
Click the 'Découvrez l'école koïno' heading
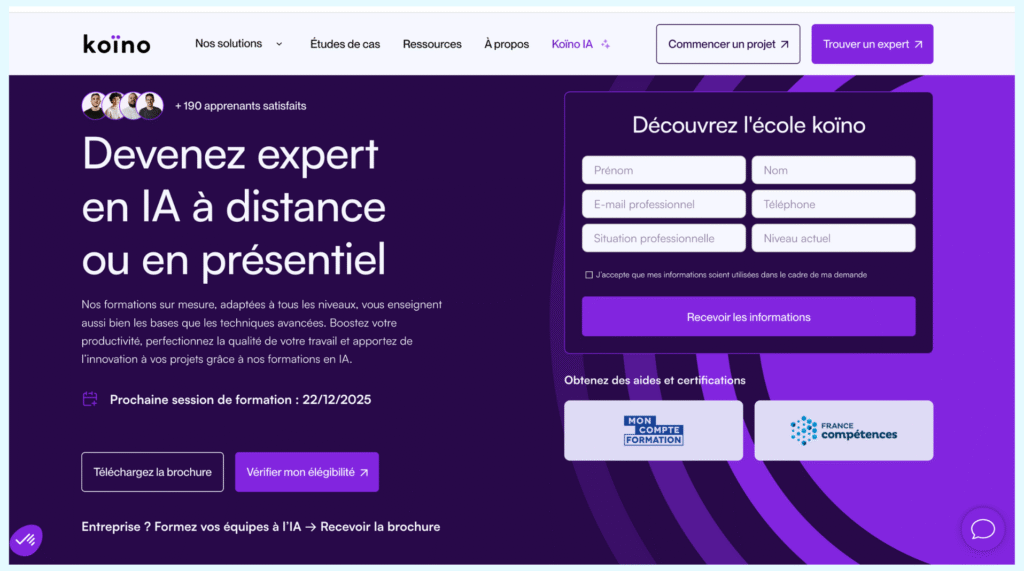click(748, 125)
